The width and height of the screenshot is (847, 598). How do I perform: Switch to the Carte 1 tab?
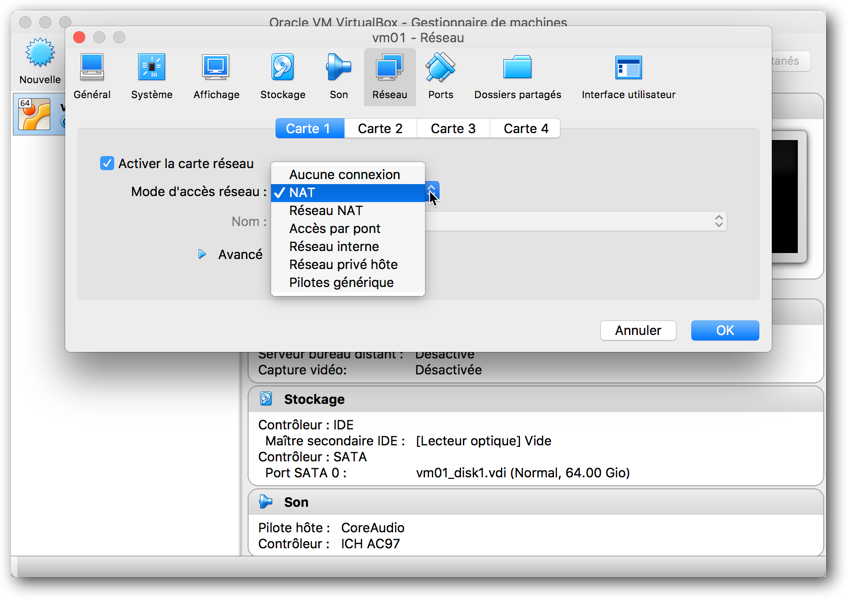coord(310,129)
